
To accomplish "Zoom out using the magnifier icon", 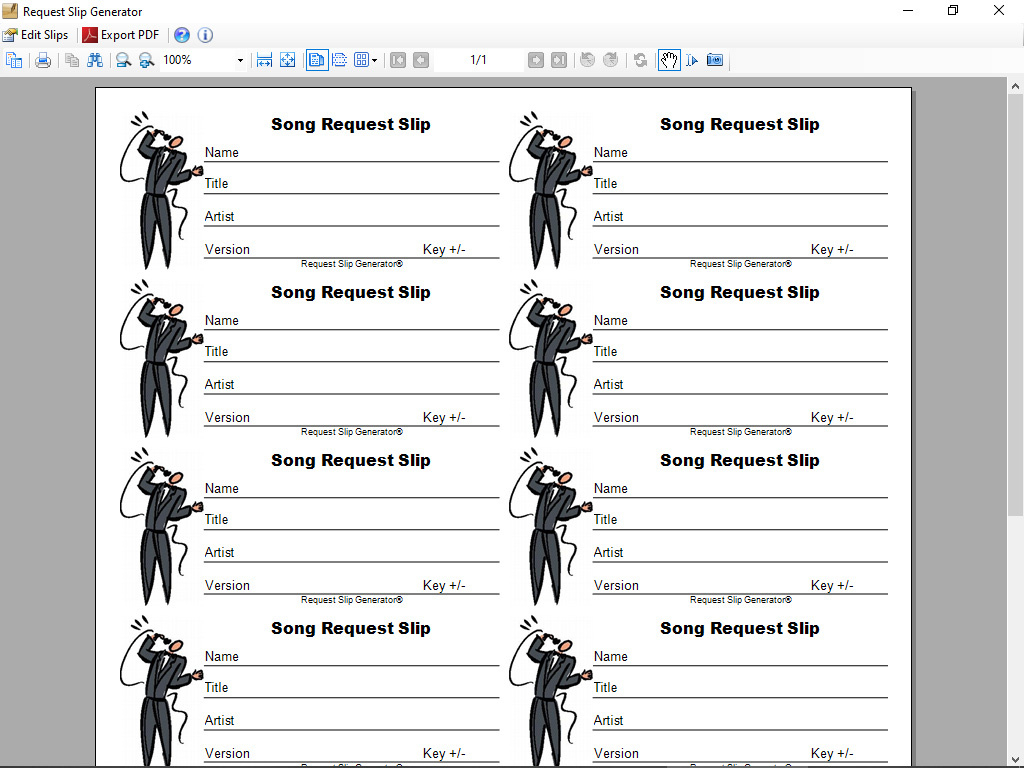I will point(122,60).
